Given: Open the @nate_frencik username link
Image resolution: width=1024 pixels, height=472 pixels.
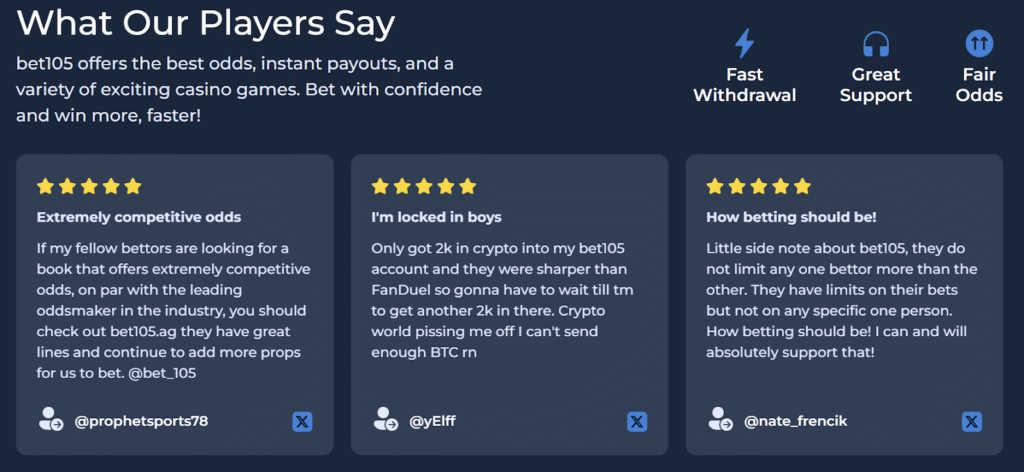Looking at the screenshot, I should [x=795, y=421].
